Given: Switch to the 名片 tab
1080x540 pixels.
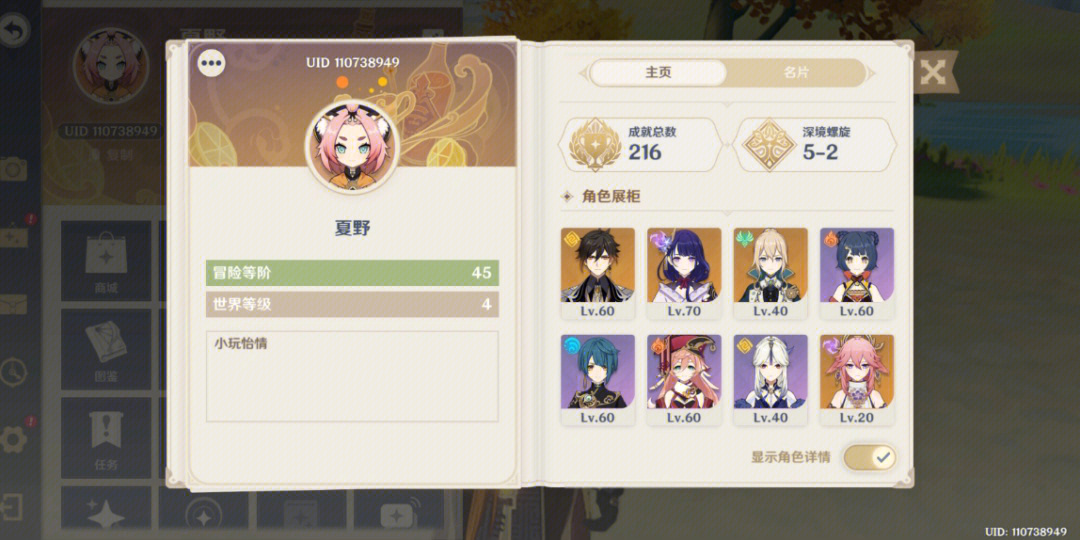Looking at the screenshot, I should click(796, 72).
